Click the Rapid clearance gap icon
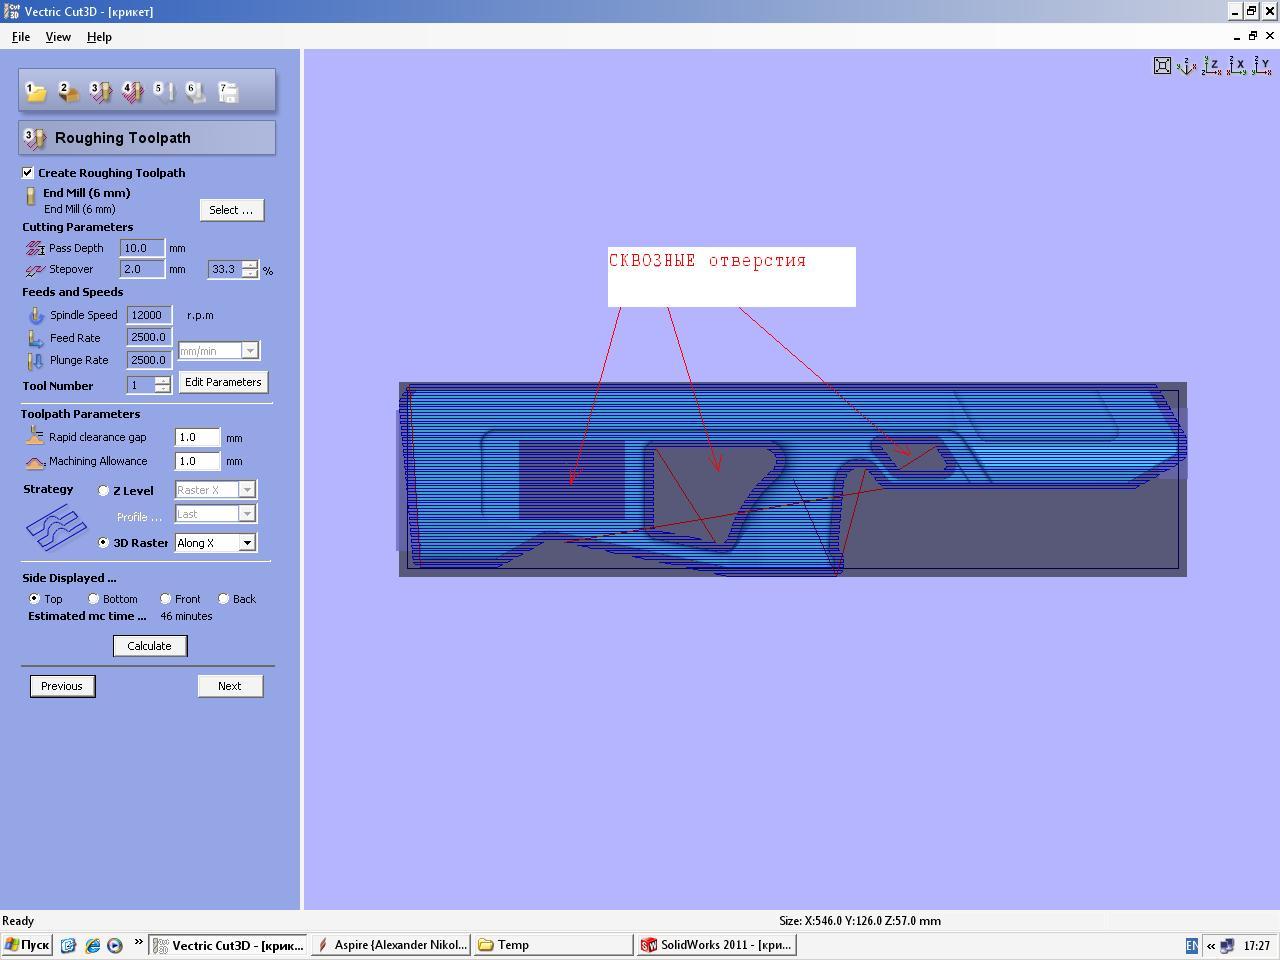 click(35, 436)
